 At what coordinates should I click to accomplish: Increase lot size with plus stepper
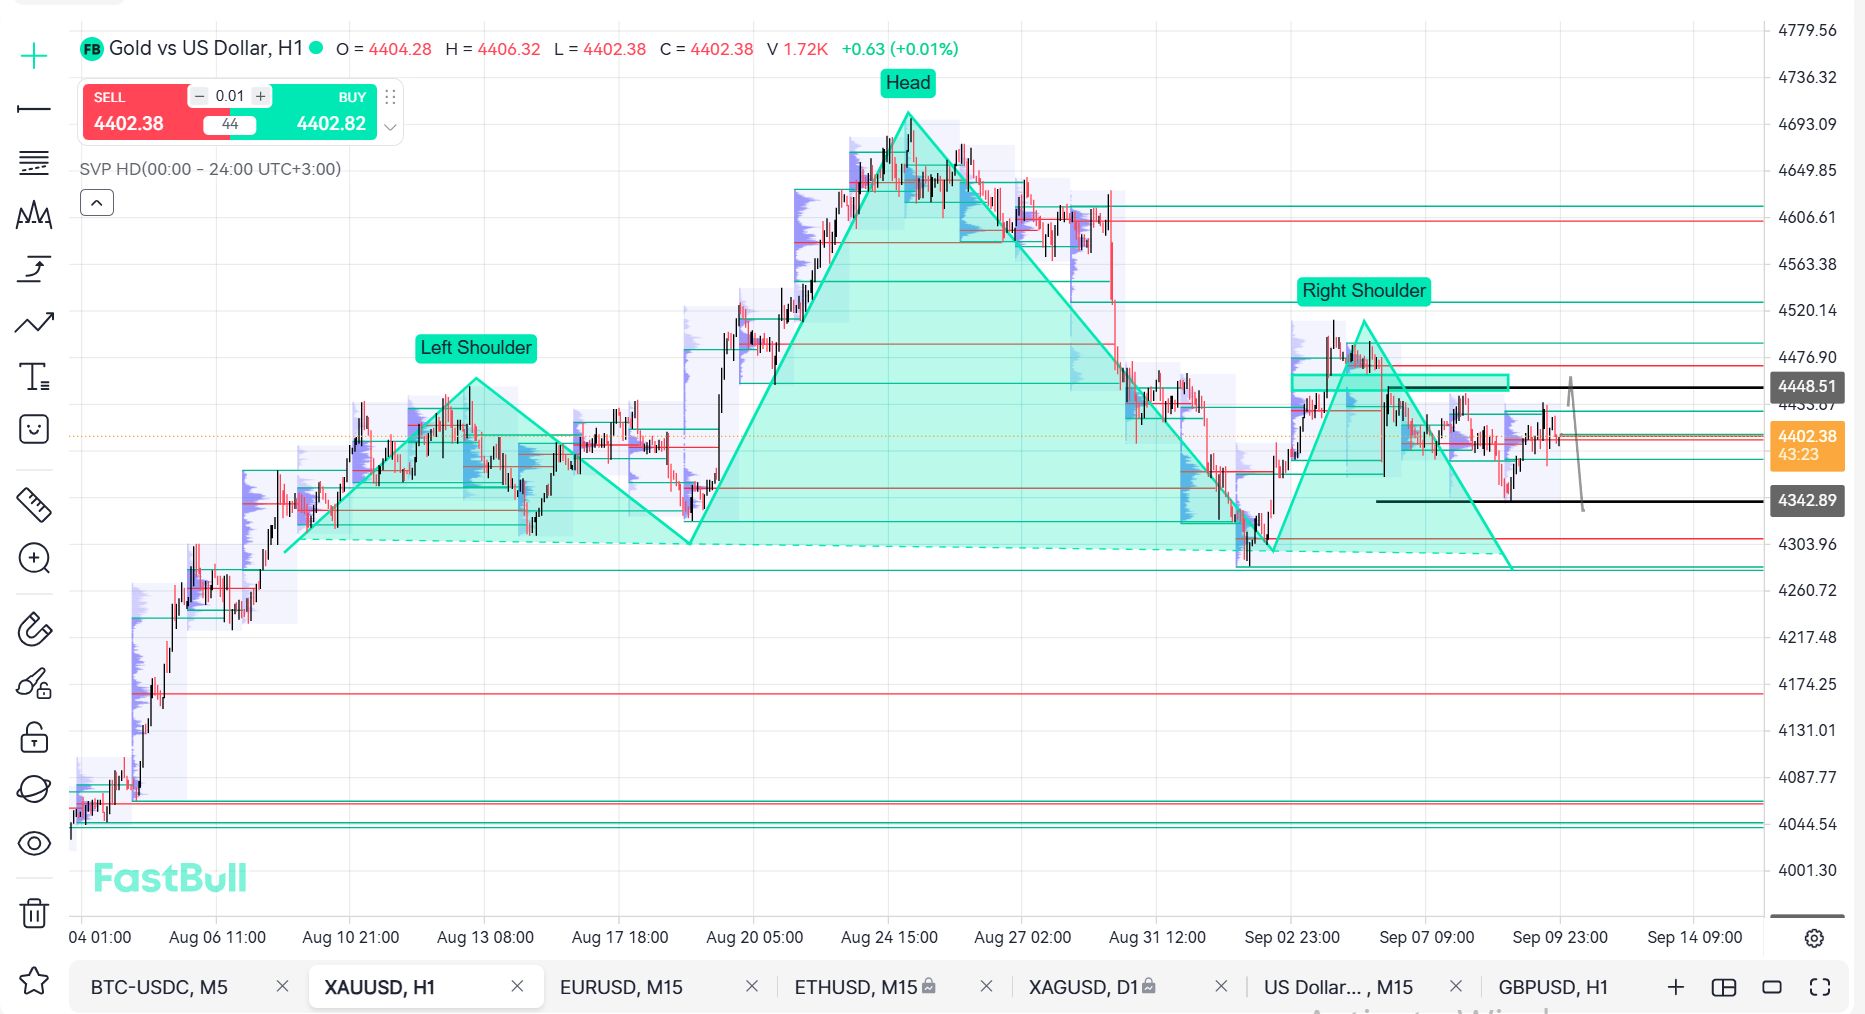(260, 96)
